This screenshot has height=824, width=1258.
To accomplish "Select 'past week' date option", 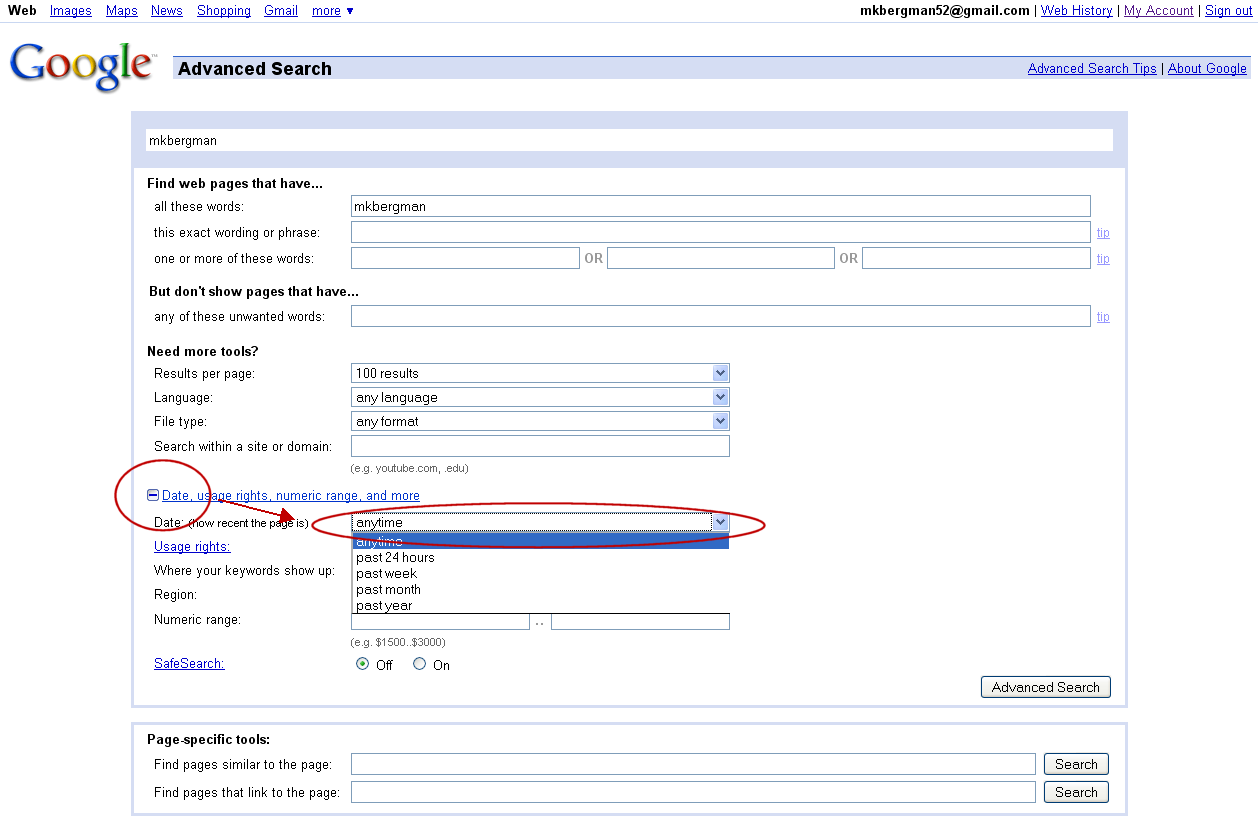I will pyautogui.click(x=540, y=573).
